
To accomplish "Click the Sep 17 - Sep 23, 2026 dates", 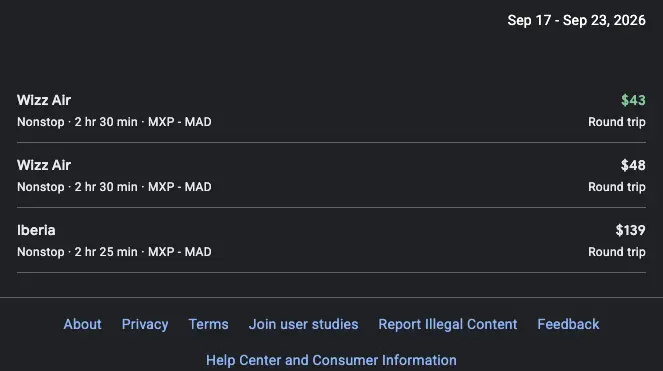I will tap(576, 20).
